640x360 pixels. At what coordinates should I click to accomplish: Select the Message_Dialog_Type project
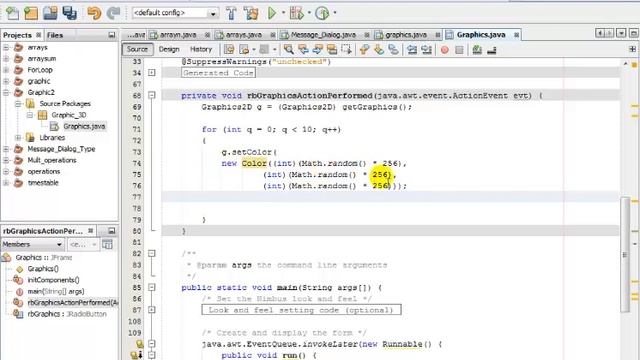click(x=61, y=149)
